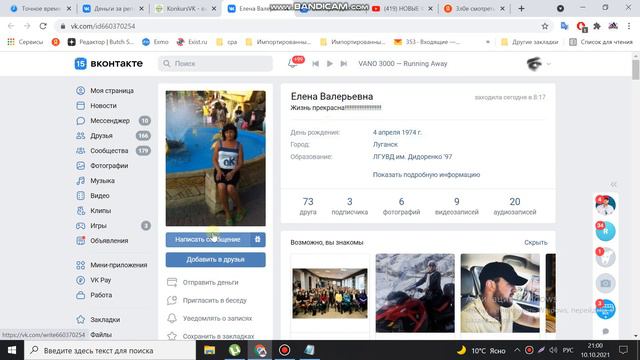Click education link ЛГУВД им. Дидоренко
Viewport: 640px width, 360px height.
[x=412, y=157]
